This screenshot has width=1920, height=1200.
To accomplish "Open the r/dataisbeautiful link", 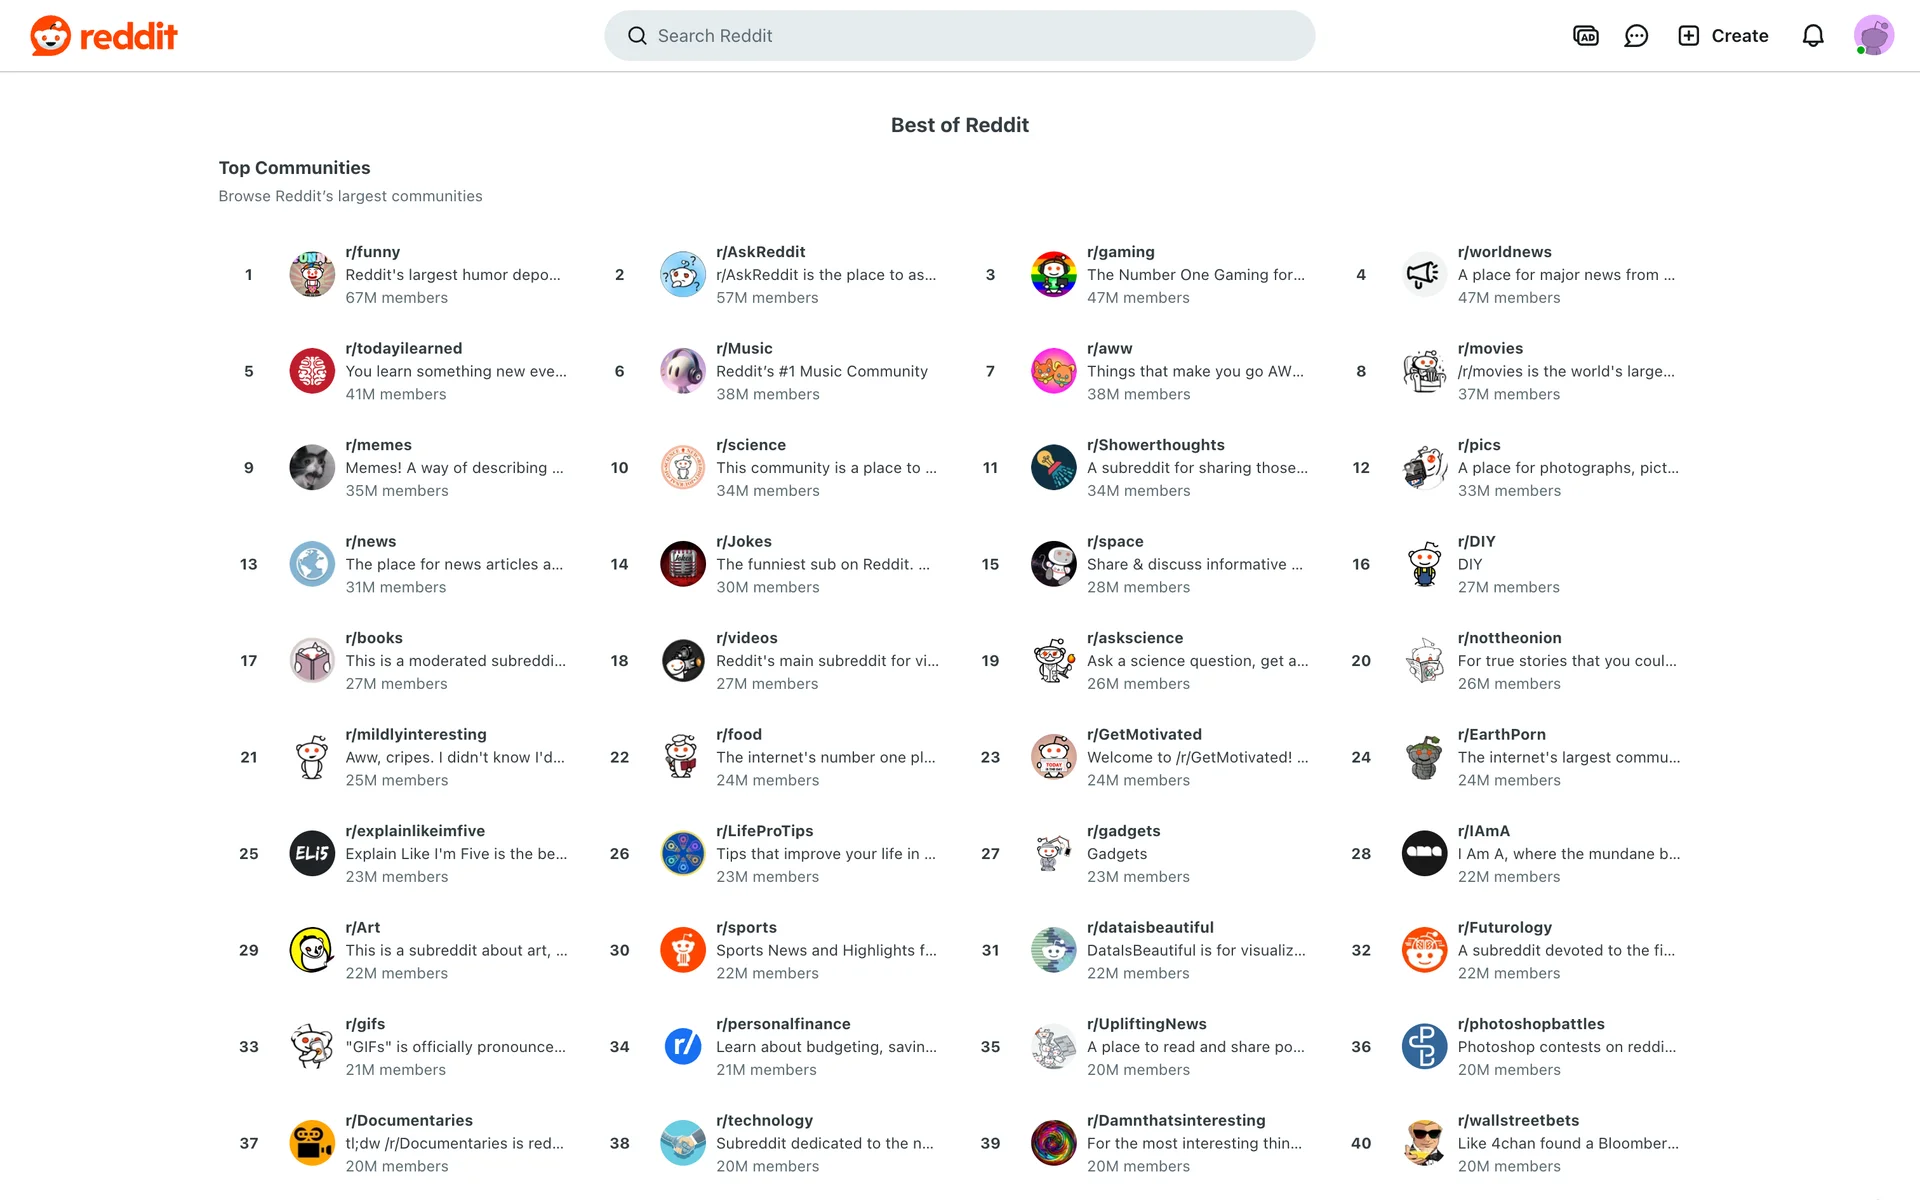I will pos(1150,928).
